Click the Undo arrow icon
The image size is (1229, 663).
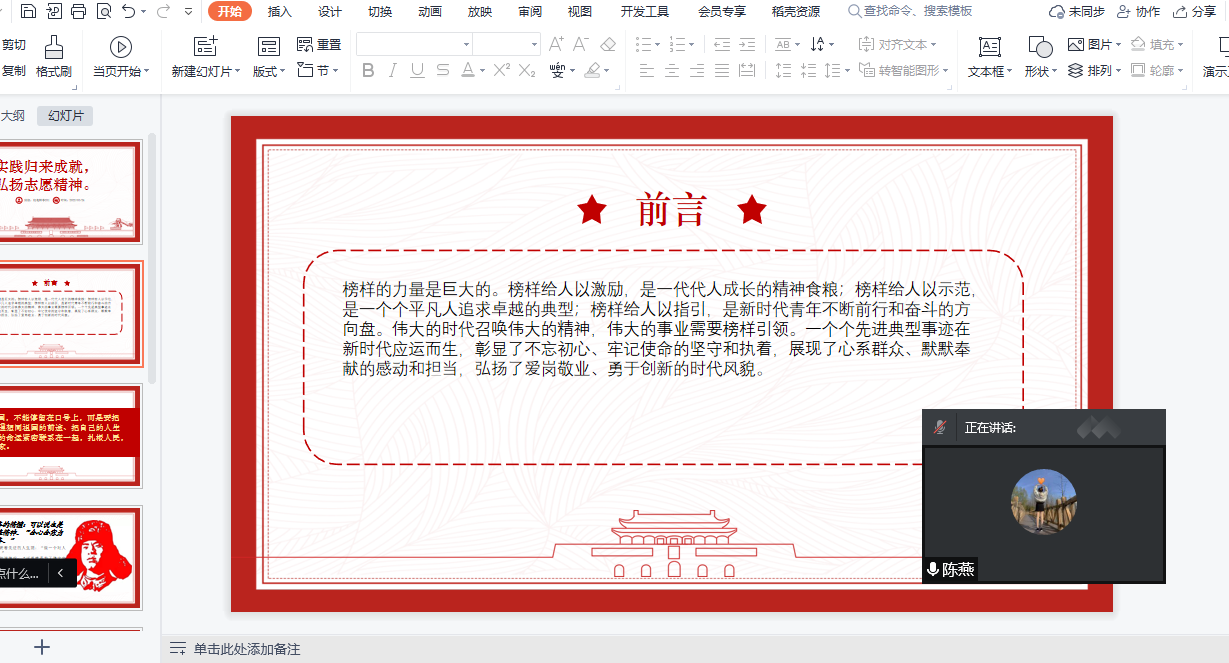pos(129,12)
